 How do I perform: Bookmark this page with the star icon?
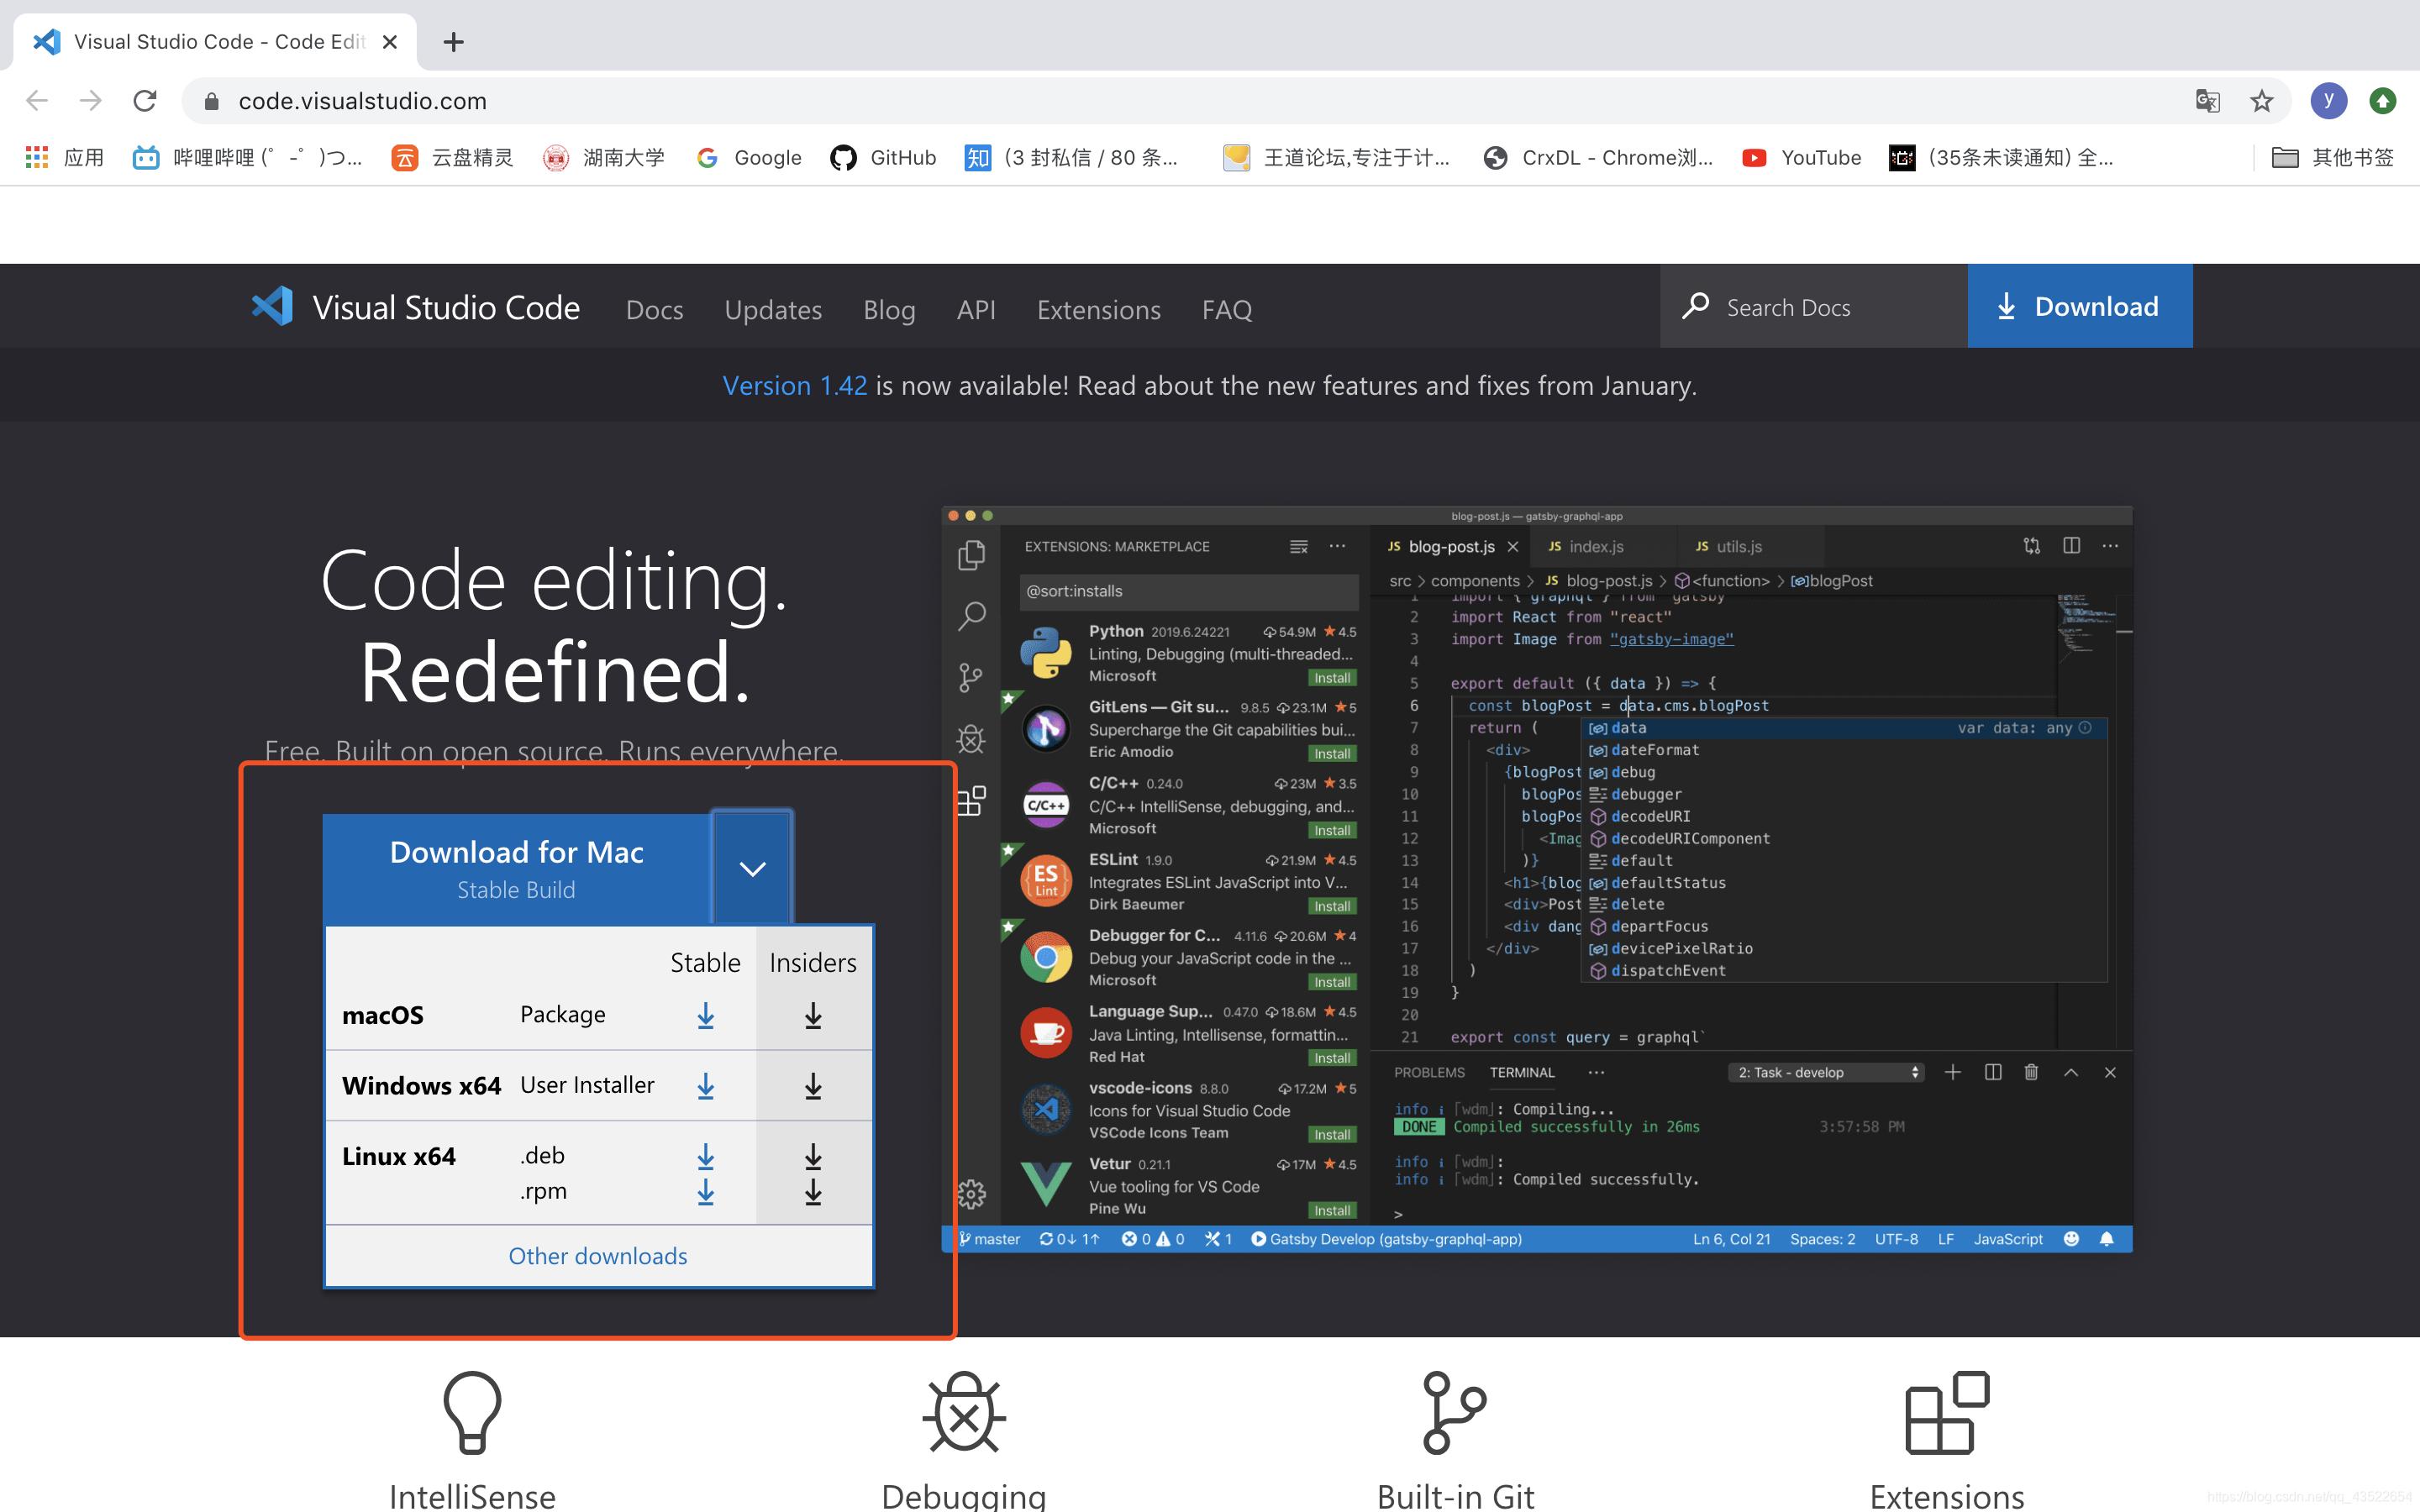point(2261,101)
